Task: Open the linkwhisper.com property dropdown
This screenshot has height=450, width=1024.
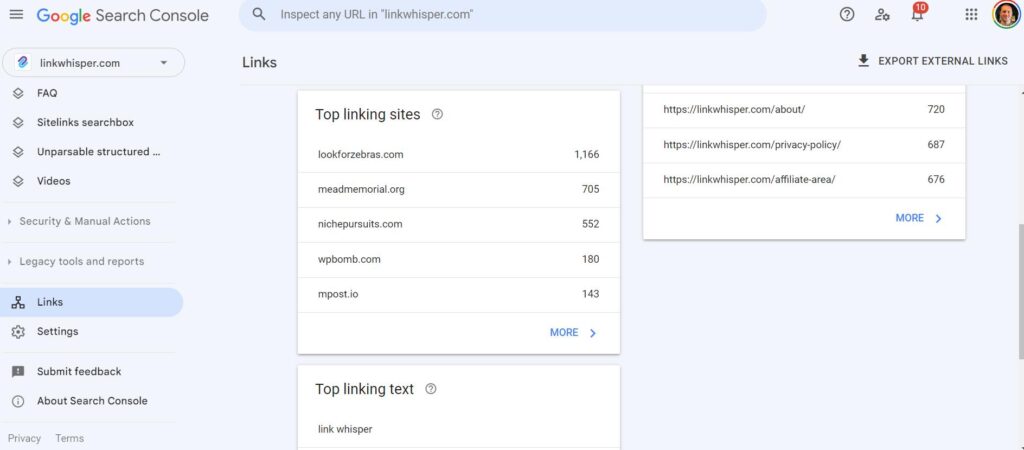Action: [x=94, y=63]
